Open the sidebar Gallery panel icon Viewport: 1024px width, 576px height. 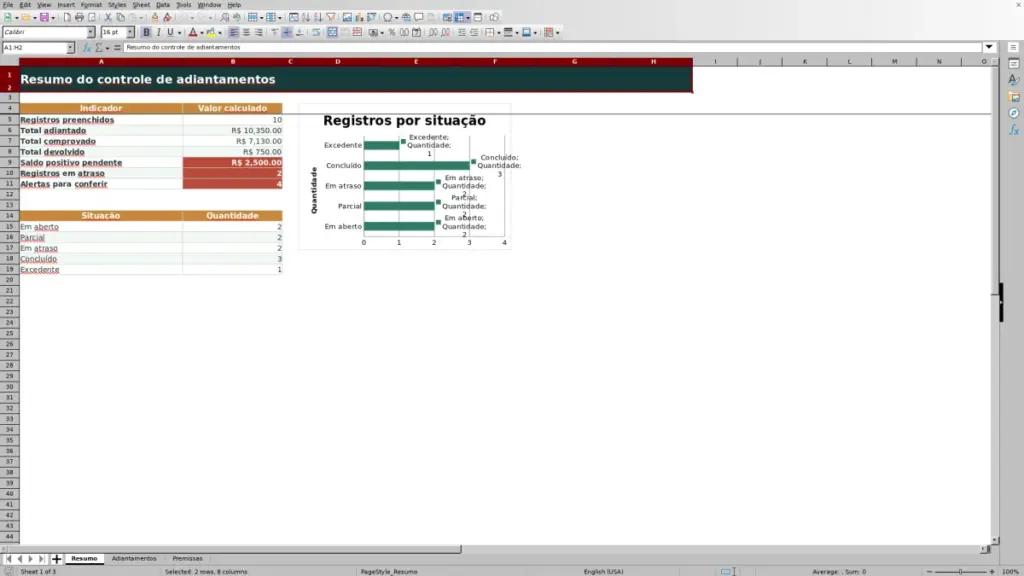coord(1014,97)
